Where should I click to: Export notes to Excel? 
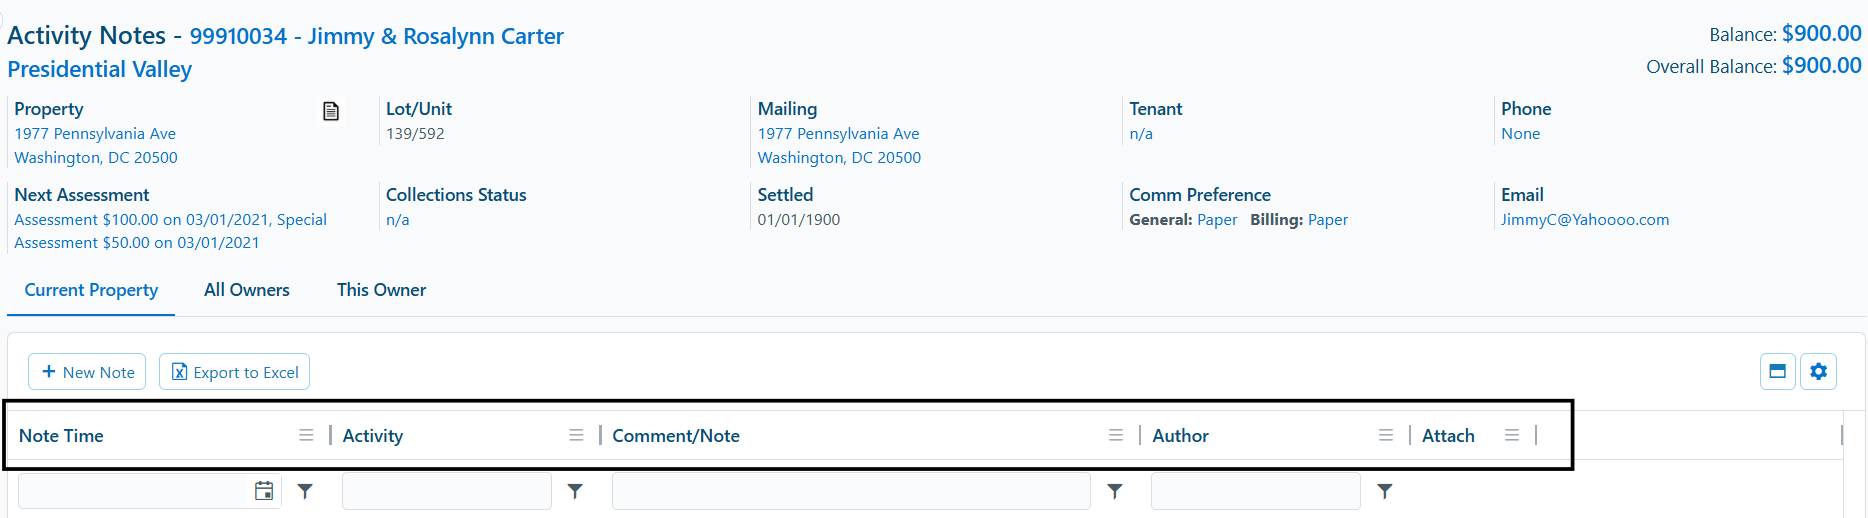[235, 372]
